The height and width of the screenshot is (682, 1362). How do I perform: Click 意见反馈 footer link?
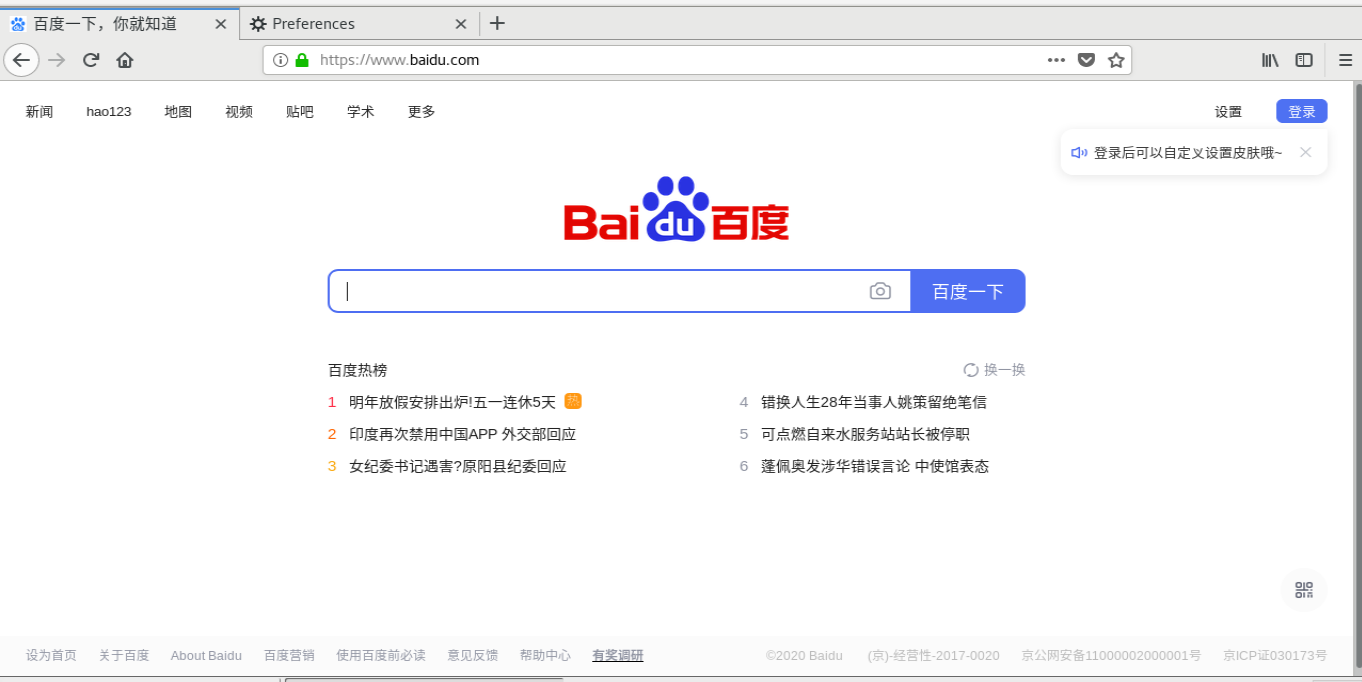(x=473, y=656)
